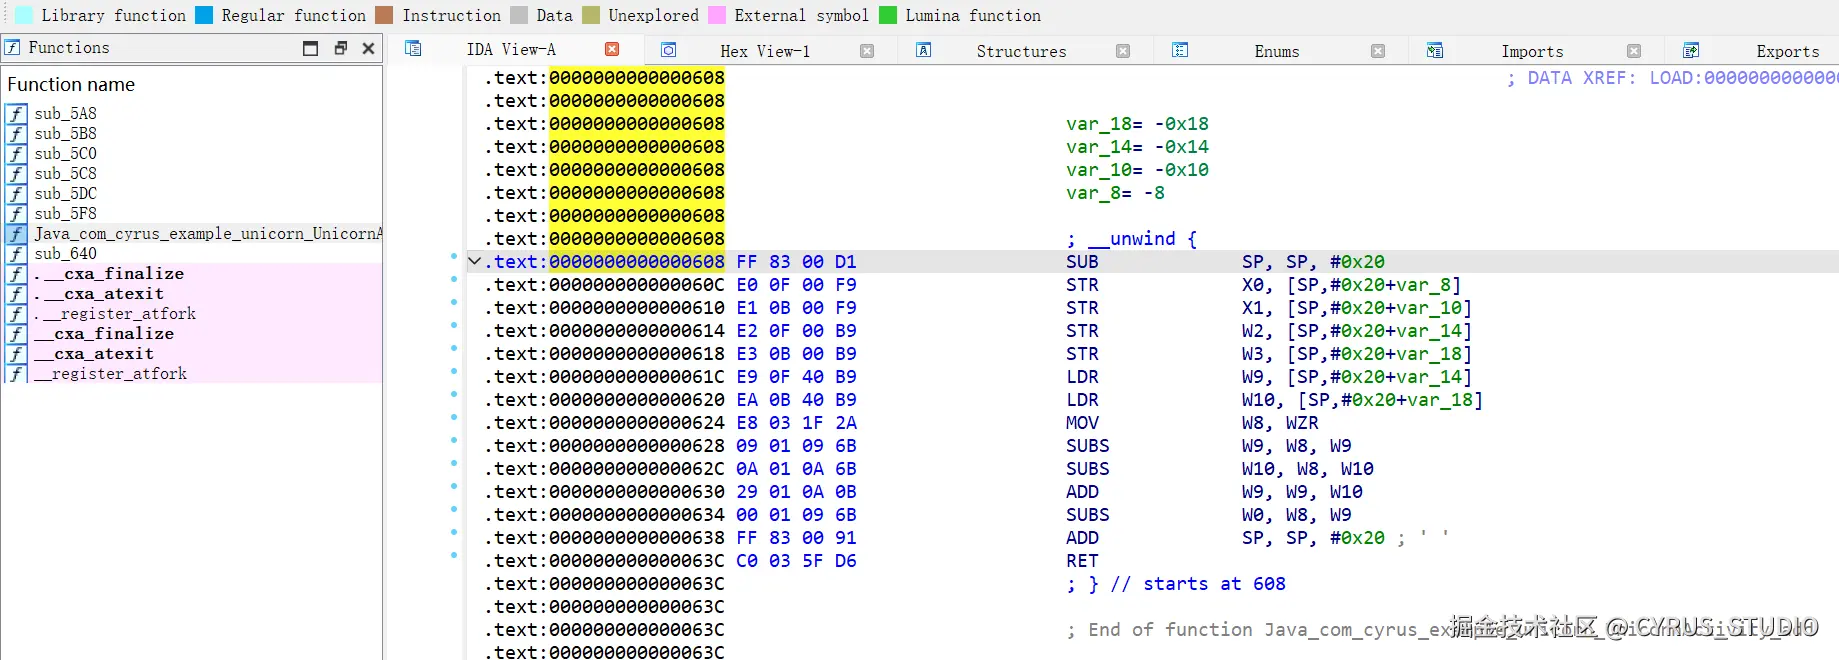1839x660 pixels.
Task: Maximize the Functions panel
Action: coord(311,48)
